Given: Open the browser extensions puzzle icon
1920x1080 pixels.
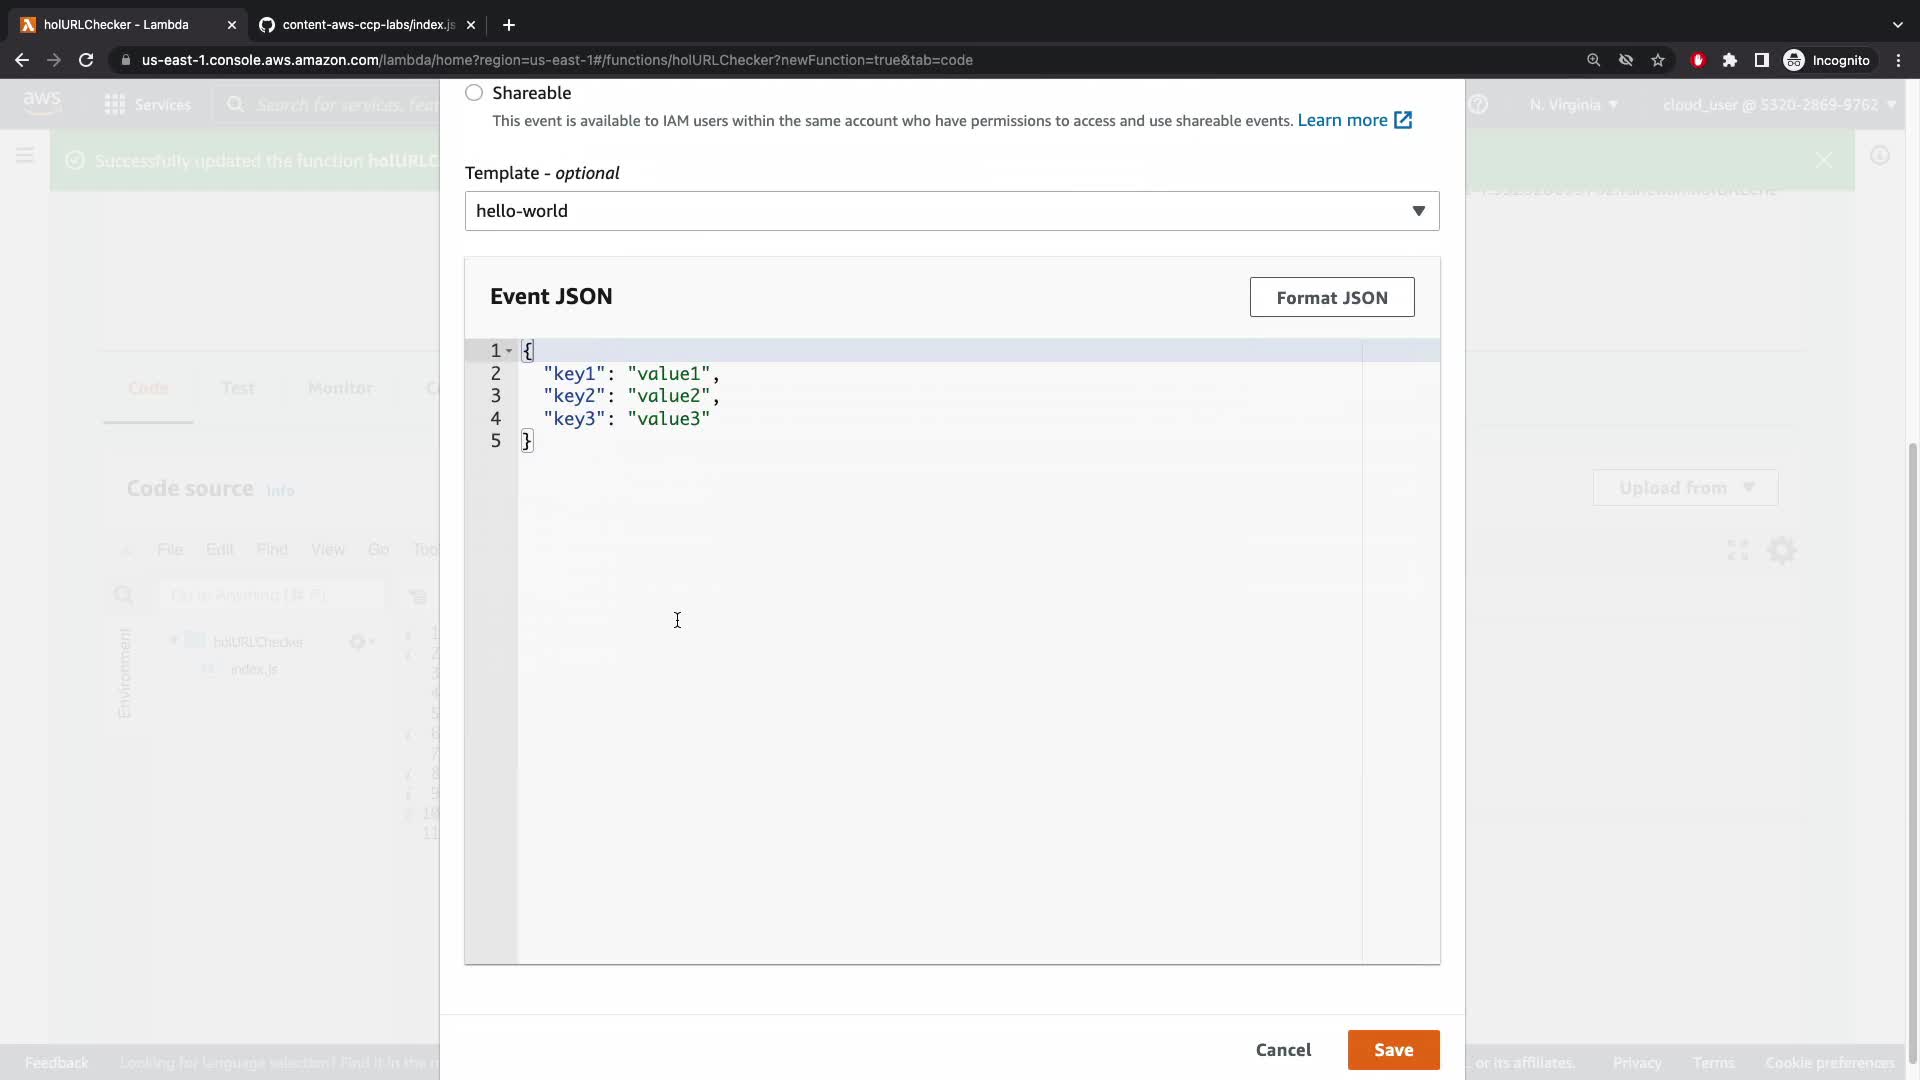Looking at the screenshot, I should (x=1730, y=60).
